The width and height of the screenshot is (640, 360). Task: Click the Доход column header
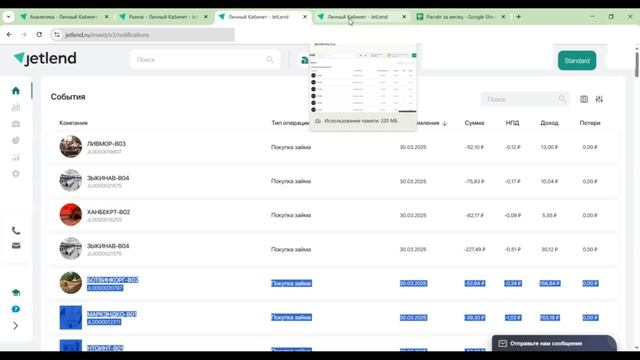pos(549,123)
